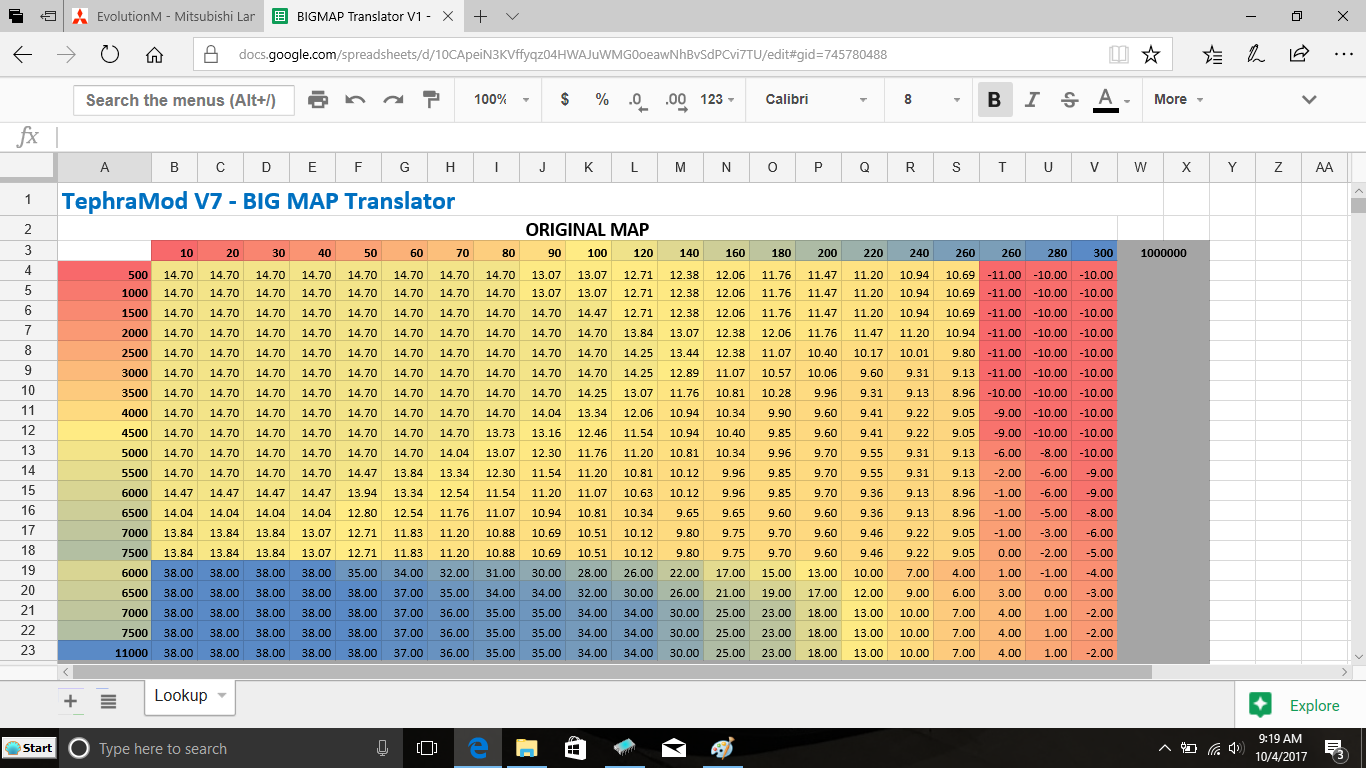Click the Print icon in the toolbar
Image resolution: width=1366 pixels, height=768 pixels.
[318, 99]
